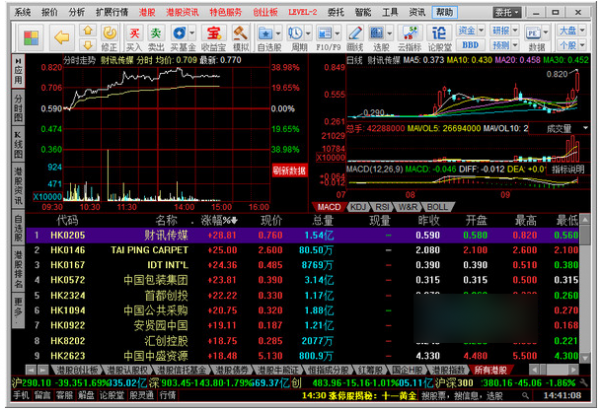This screenshot has width=600, height=410.
Task: Open the 帮助 menu
Action: click(x=444, y=13)
